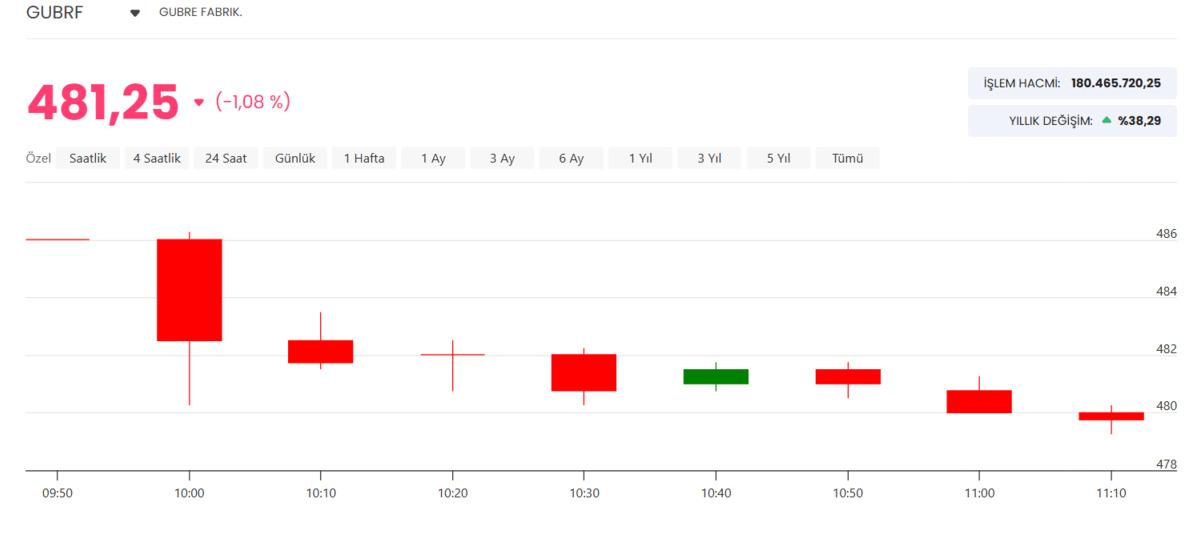
Task: Display all data with Tümü
Action: pyautogui.click(x=847, y=158)
